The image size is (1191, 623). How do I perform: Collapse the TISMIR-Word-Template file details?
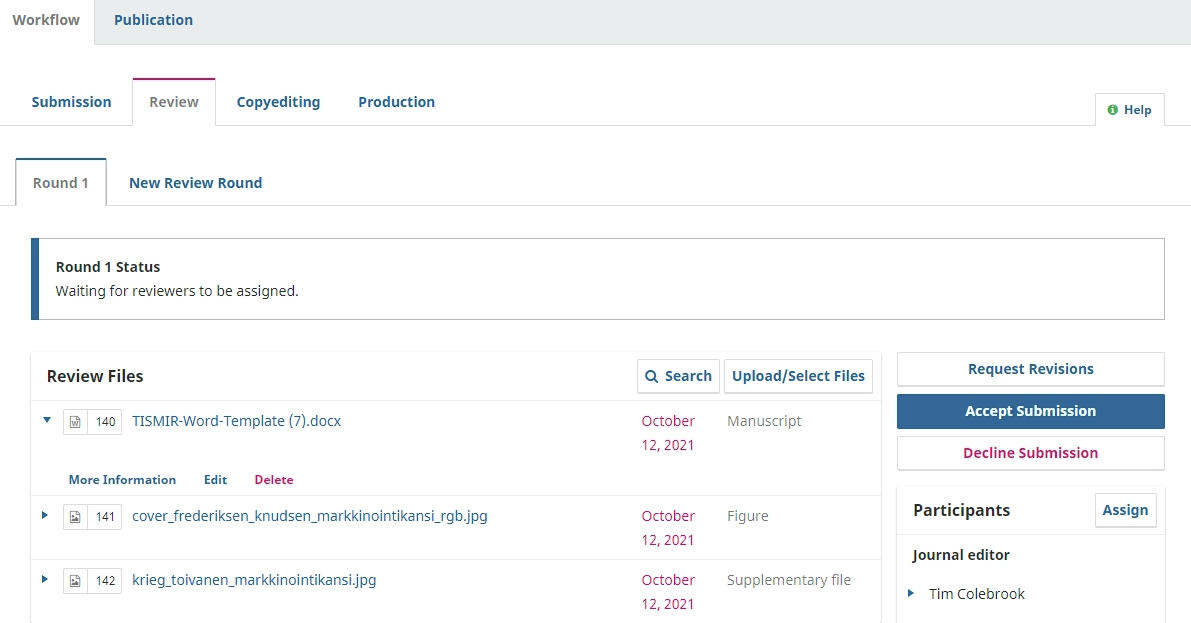coord(46,421)
